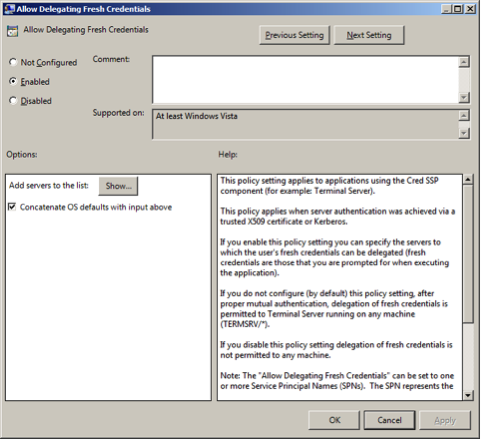Select the Disabled radio button
Viewport: 481px width, 440px height.
(13, 100)
